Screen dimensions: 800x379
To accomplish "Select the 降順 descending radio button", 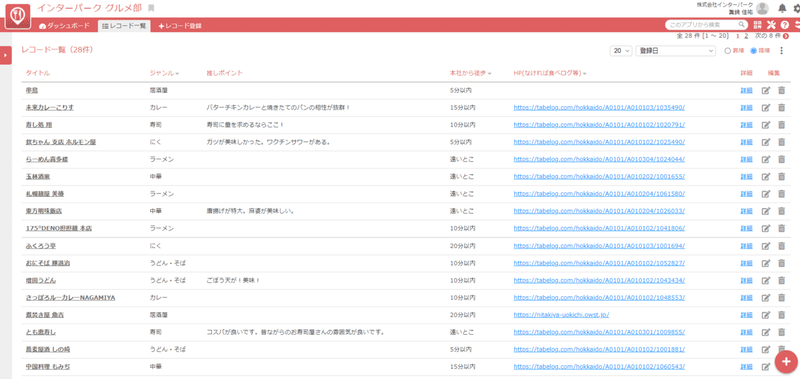I will click(753, 50).
